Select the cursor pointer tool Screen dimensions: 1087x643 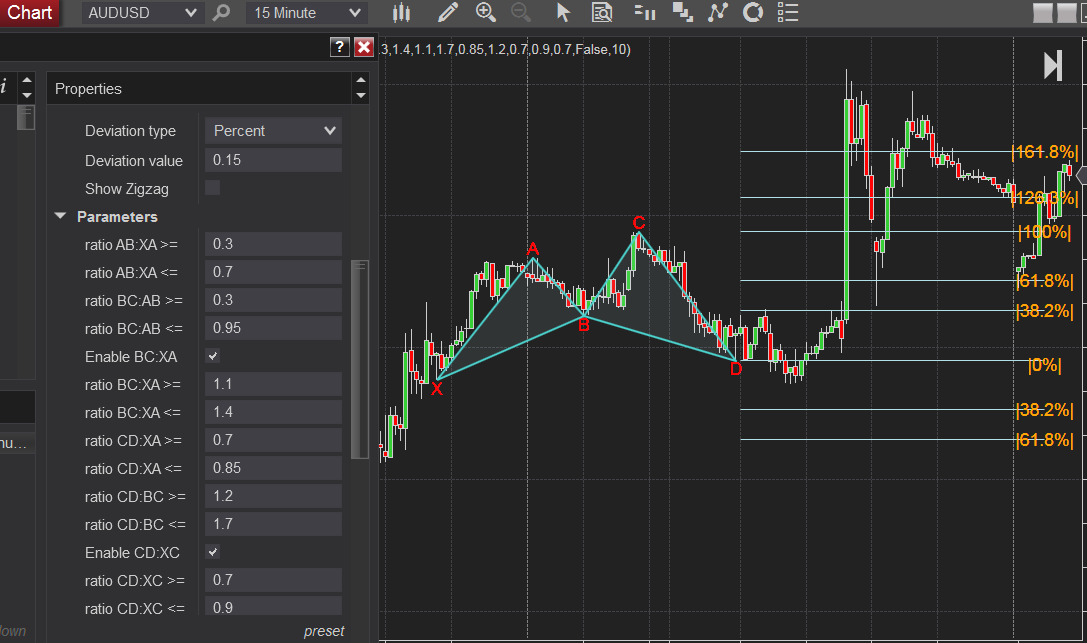click(x=563, y=12)
